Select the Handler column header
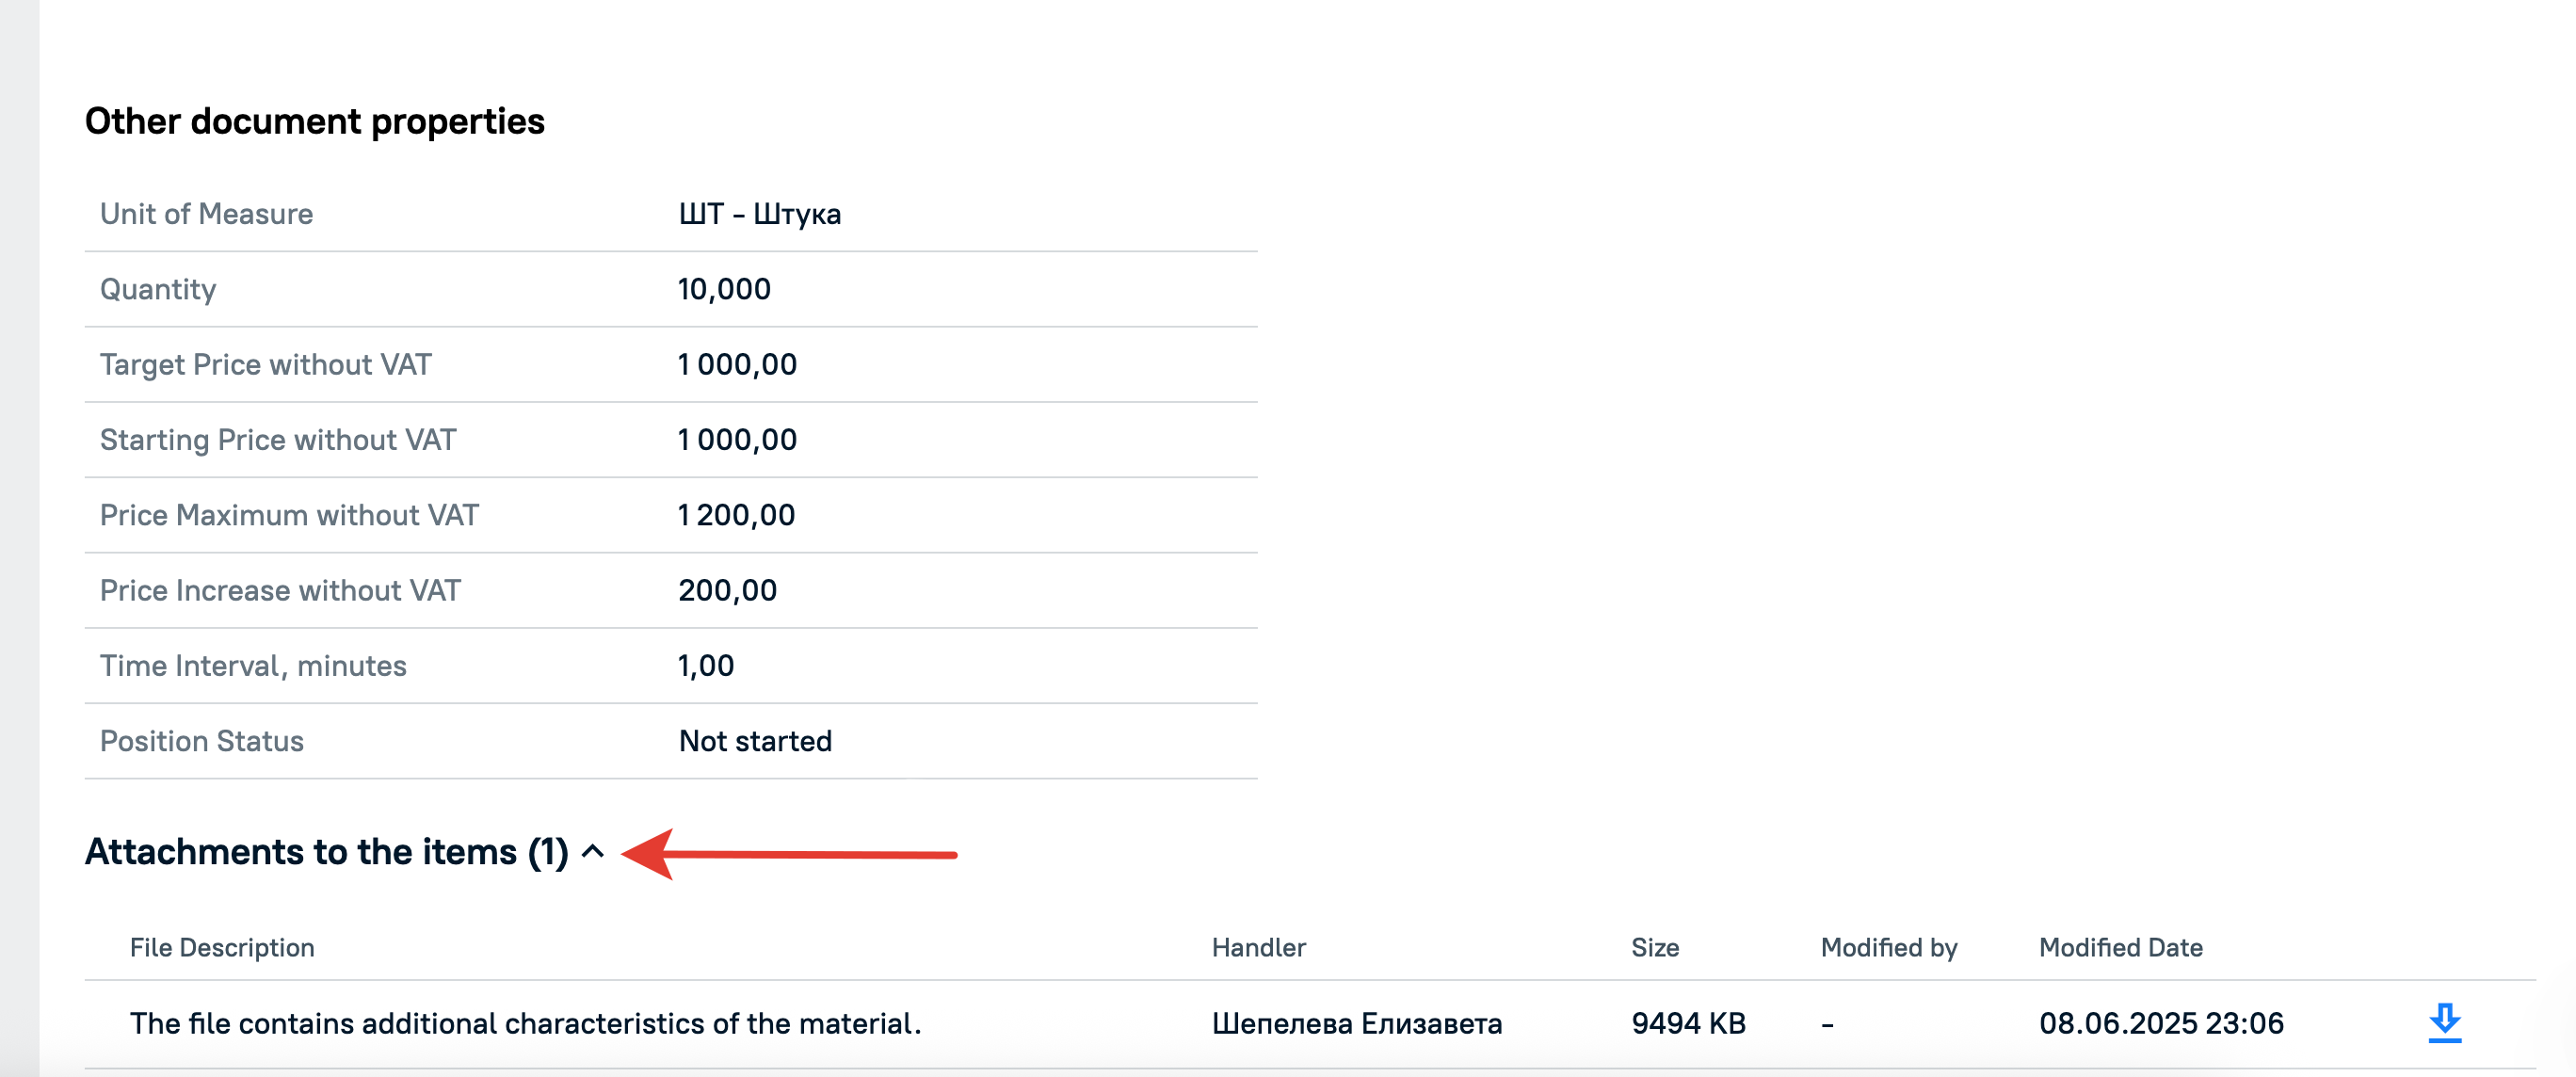The width and height of the screenshot is (2576, 1077). click(1258, 947)
